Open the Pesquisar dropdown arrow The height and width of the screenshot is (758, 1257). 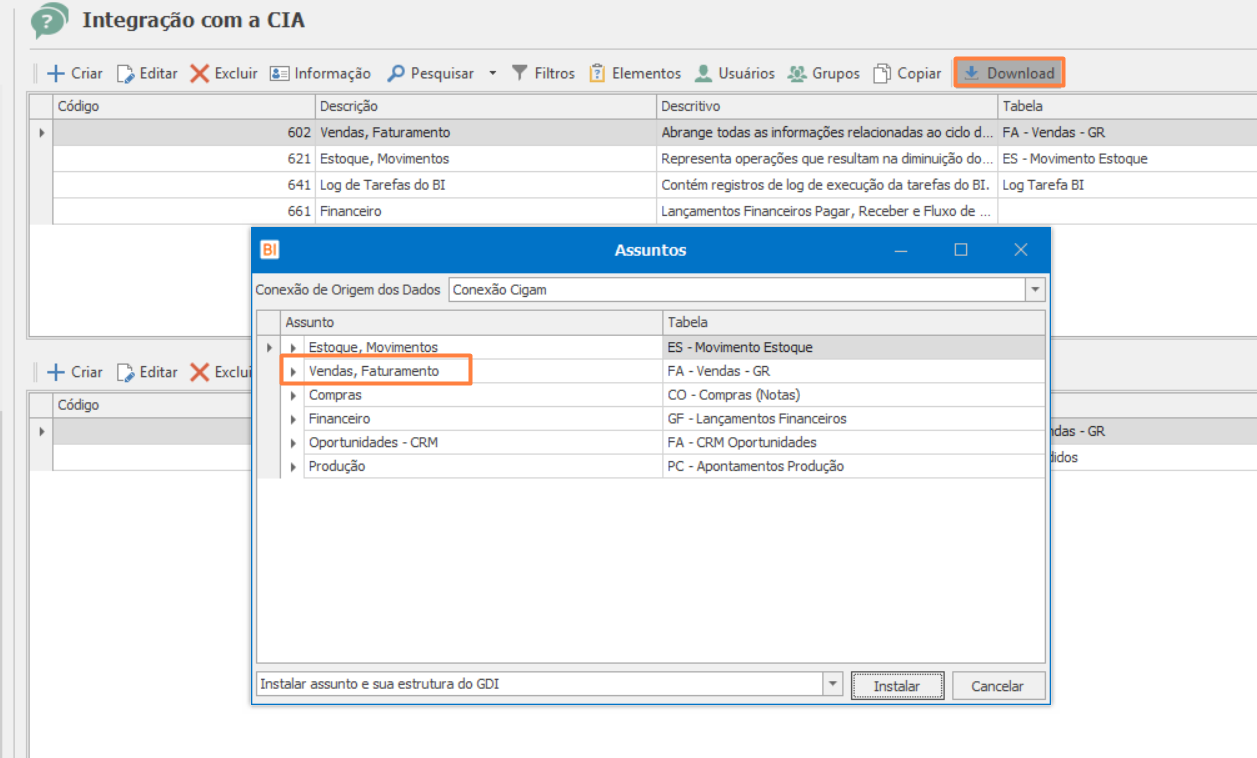[x=492, y=73]
